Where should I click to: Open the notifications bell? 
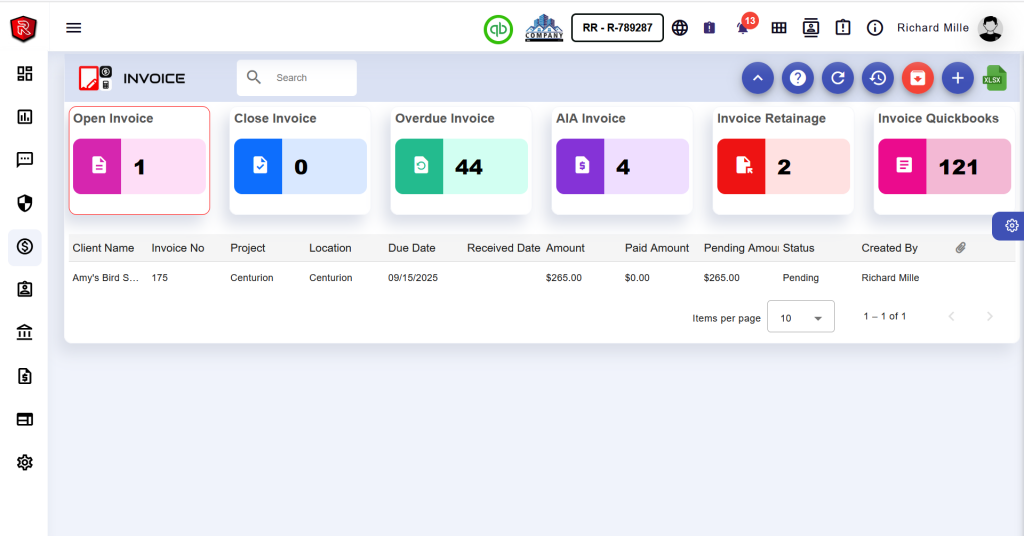tap(743, 28)
